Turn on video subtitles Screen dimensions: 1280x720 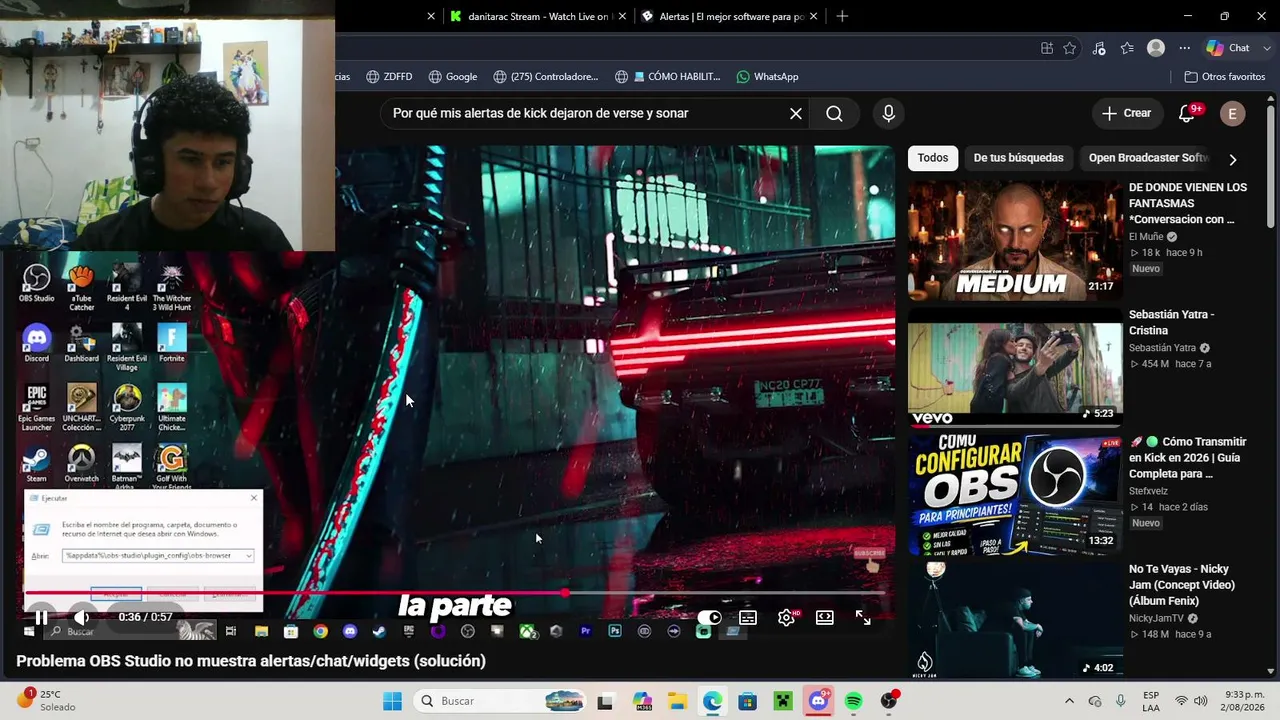pyautogui.click(x=748, y=618)
